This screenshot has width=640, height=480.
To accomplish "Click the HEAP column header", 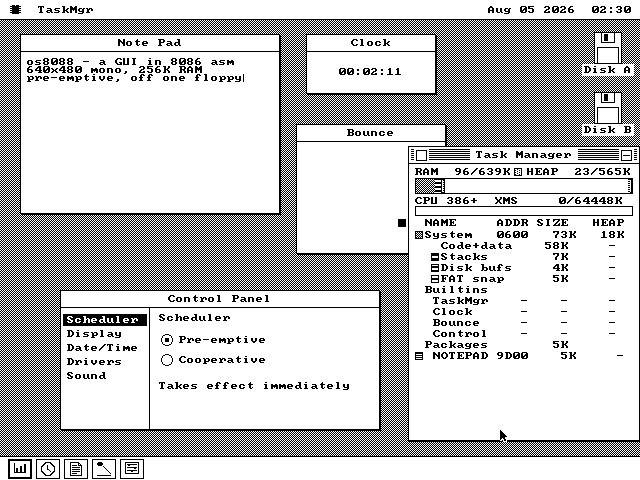I will tap(608, 223).
